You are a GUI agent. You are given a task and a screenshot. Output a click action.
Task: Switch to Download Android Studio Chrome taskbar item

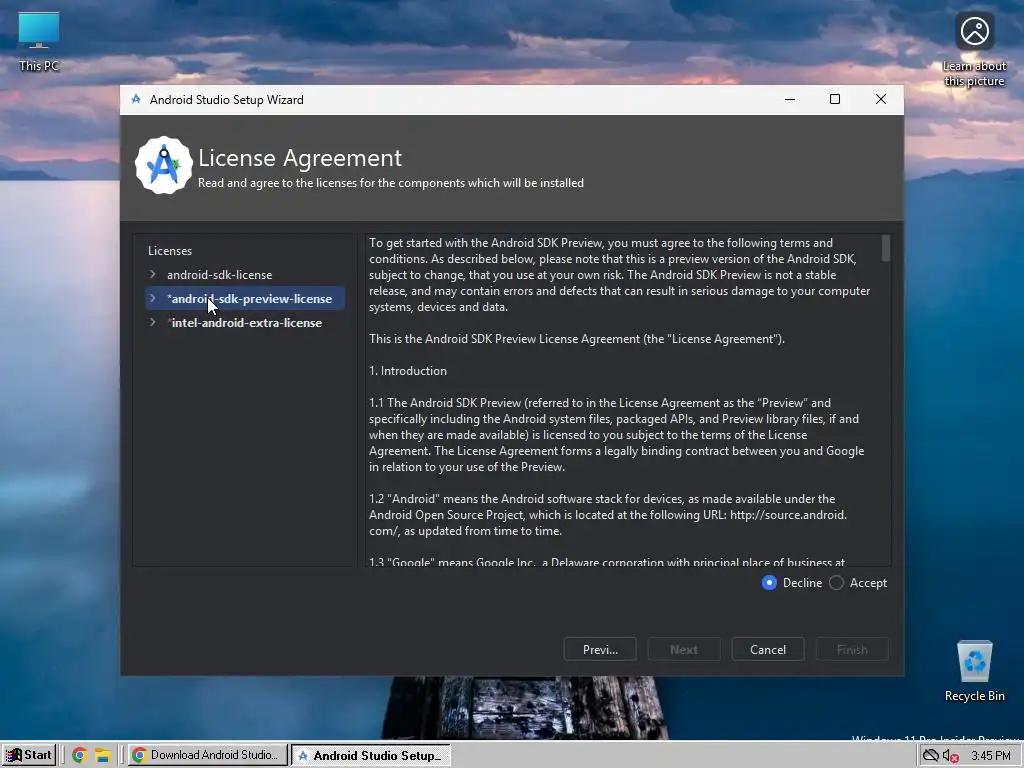click(208, 755)
